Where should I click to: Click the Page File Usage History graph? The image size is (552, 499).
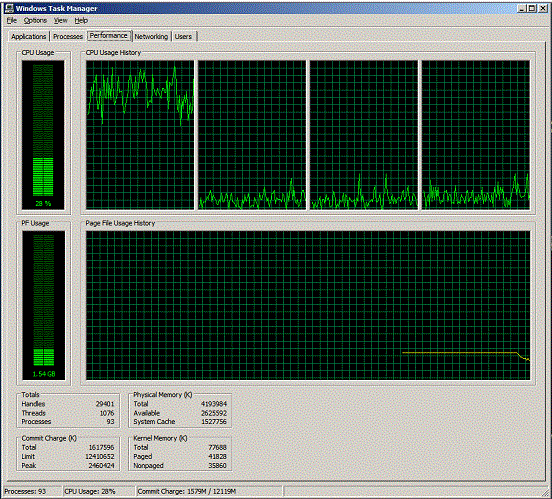click(x=308, y=305)
